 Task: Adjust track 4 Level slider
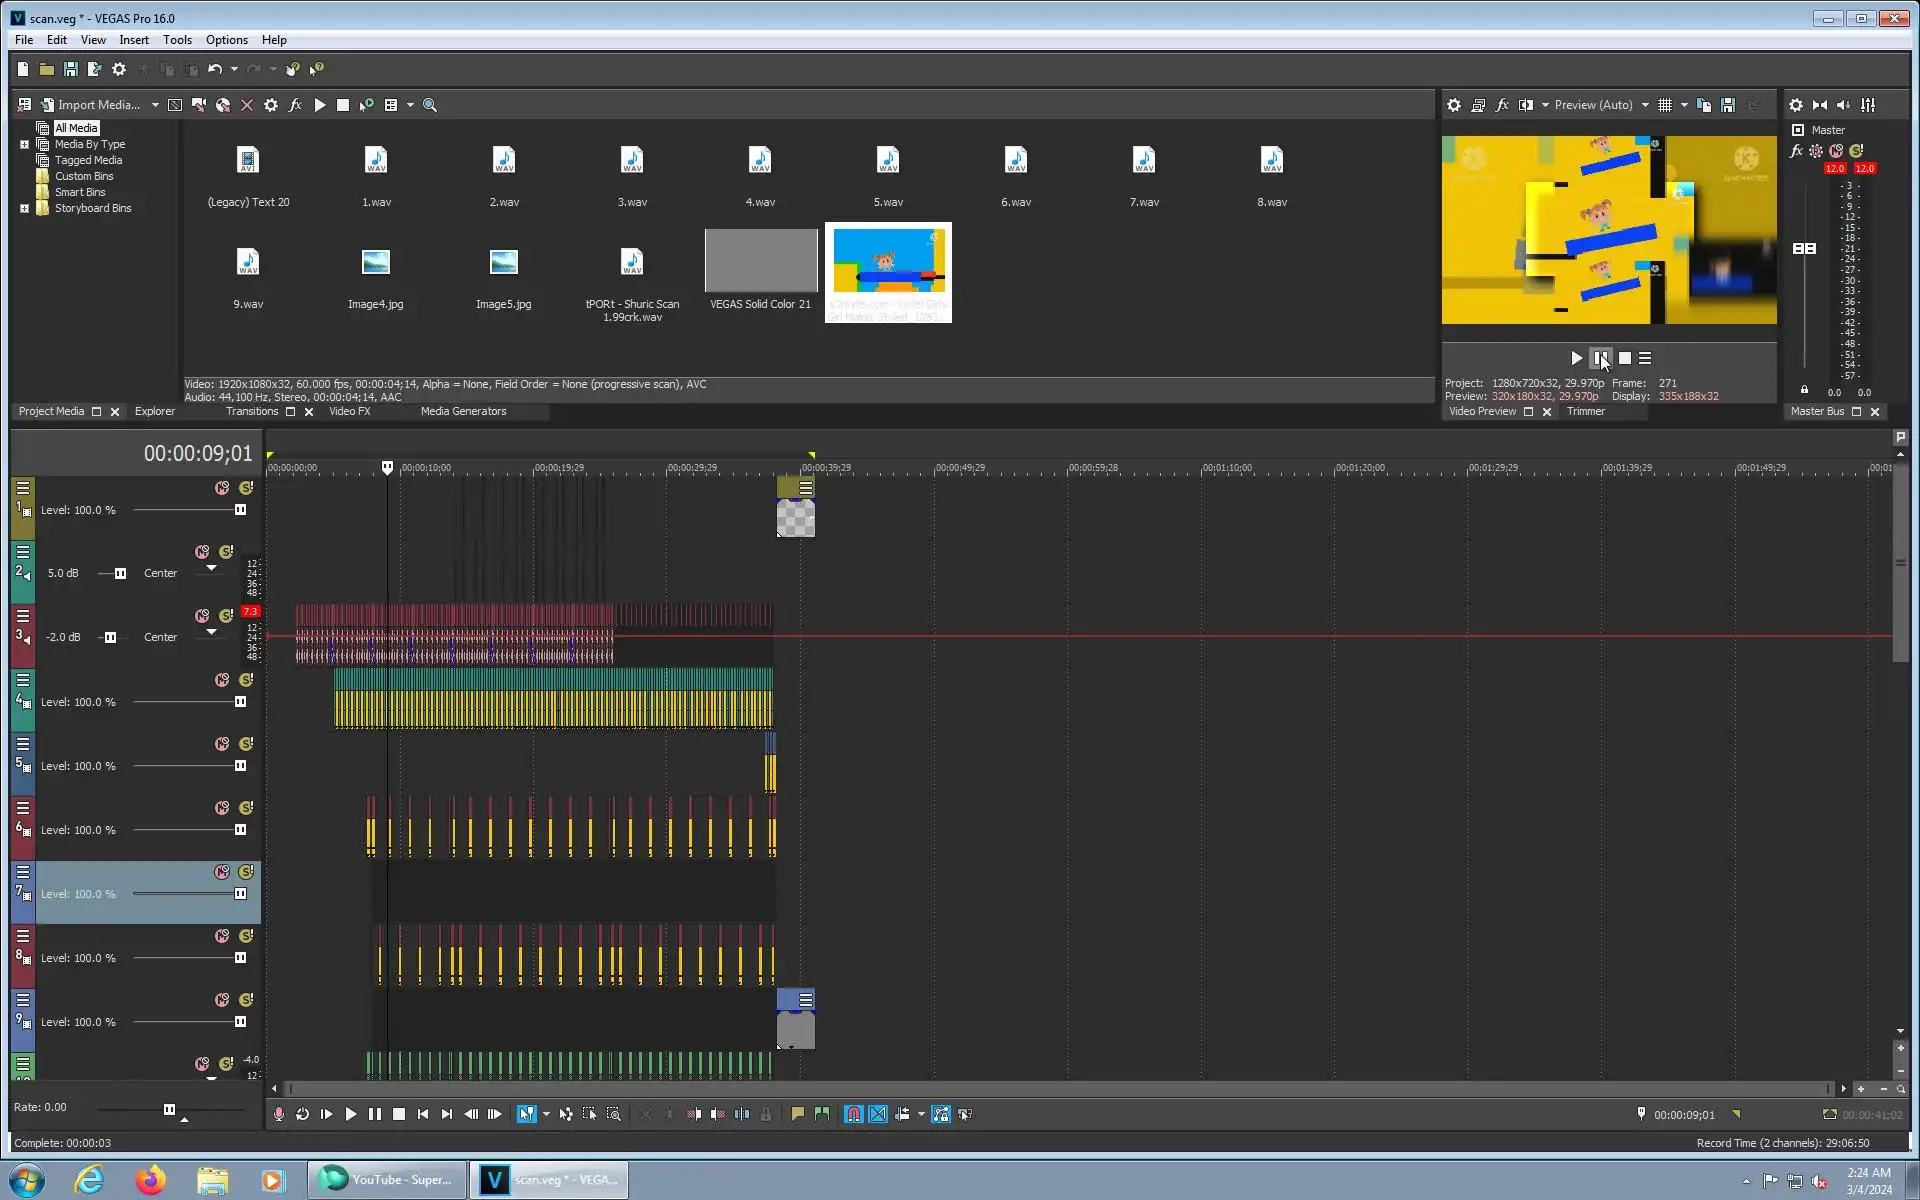pyautogui.click(x=240, y=702)
